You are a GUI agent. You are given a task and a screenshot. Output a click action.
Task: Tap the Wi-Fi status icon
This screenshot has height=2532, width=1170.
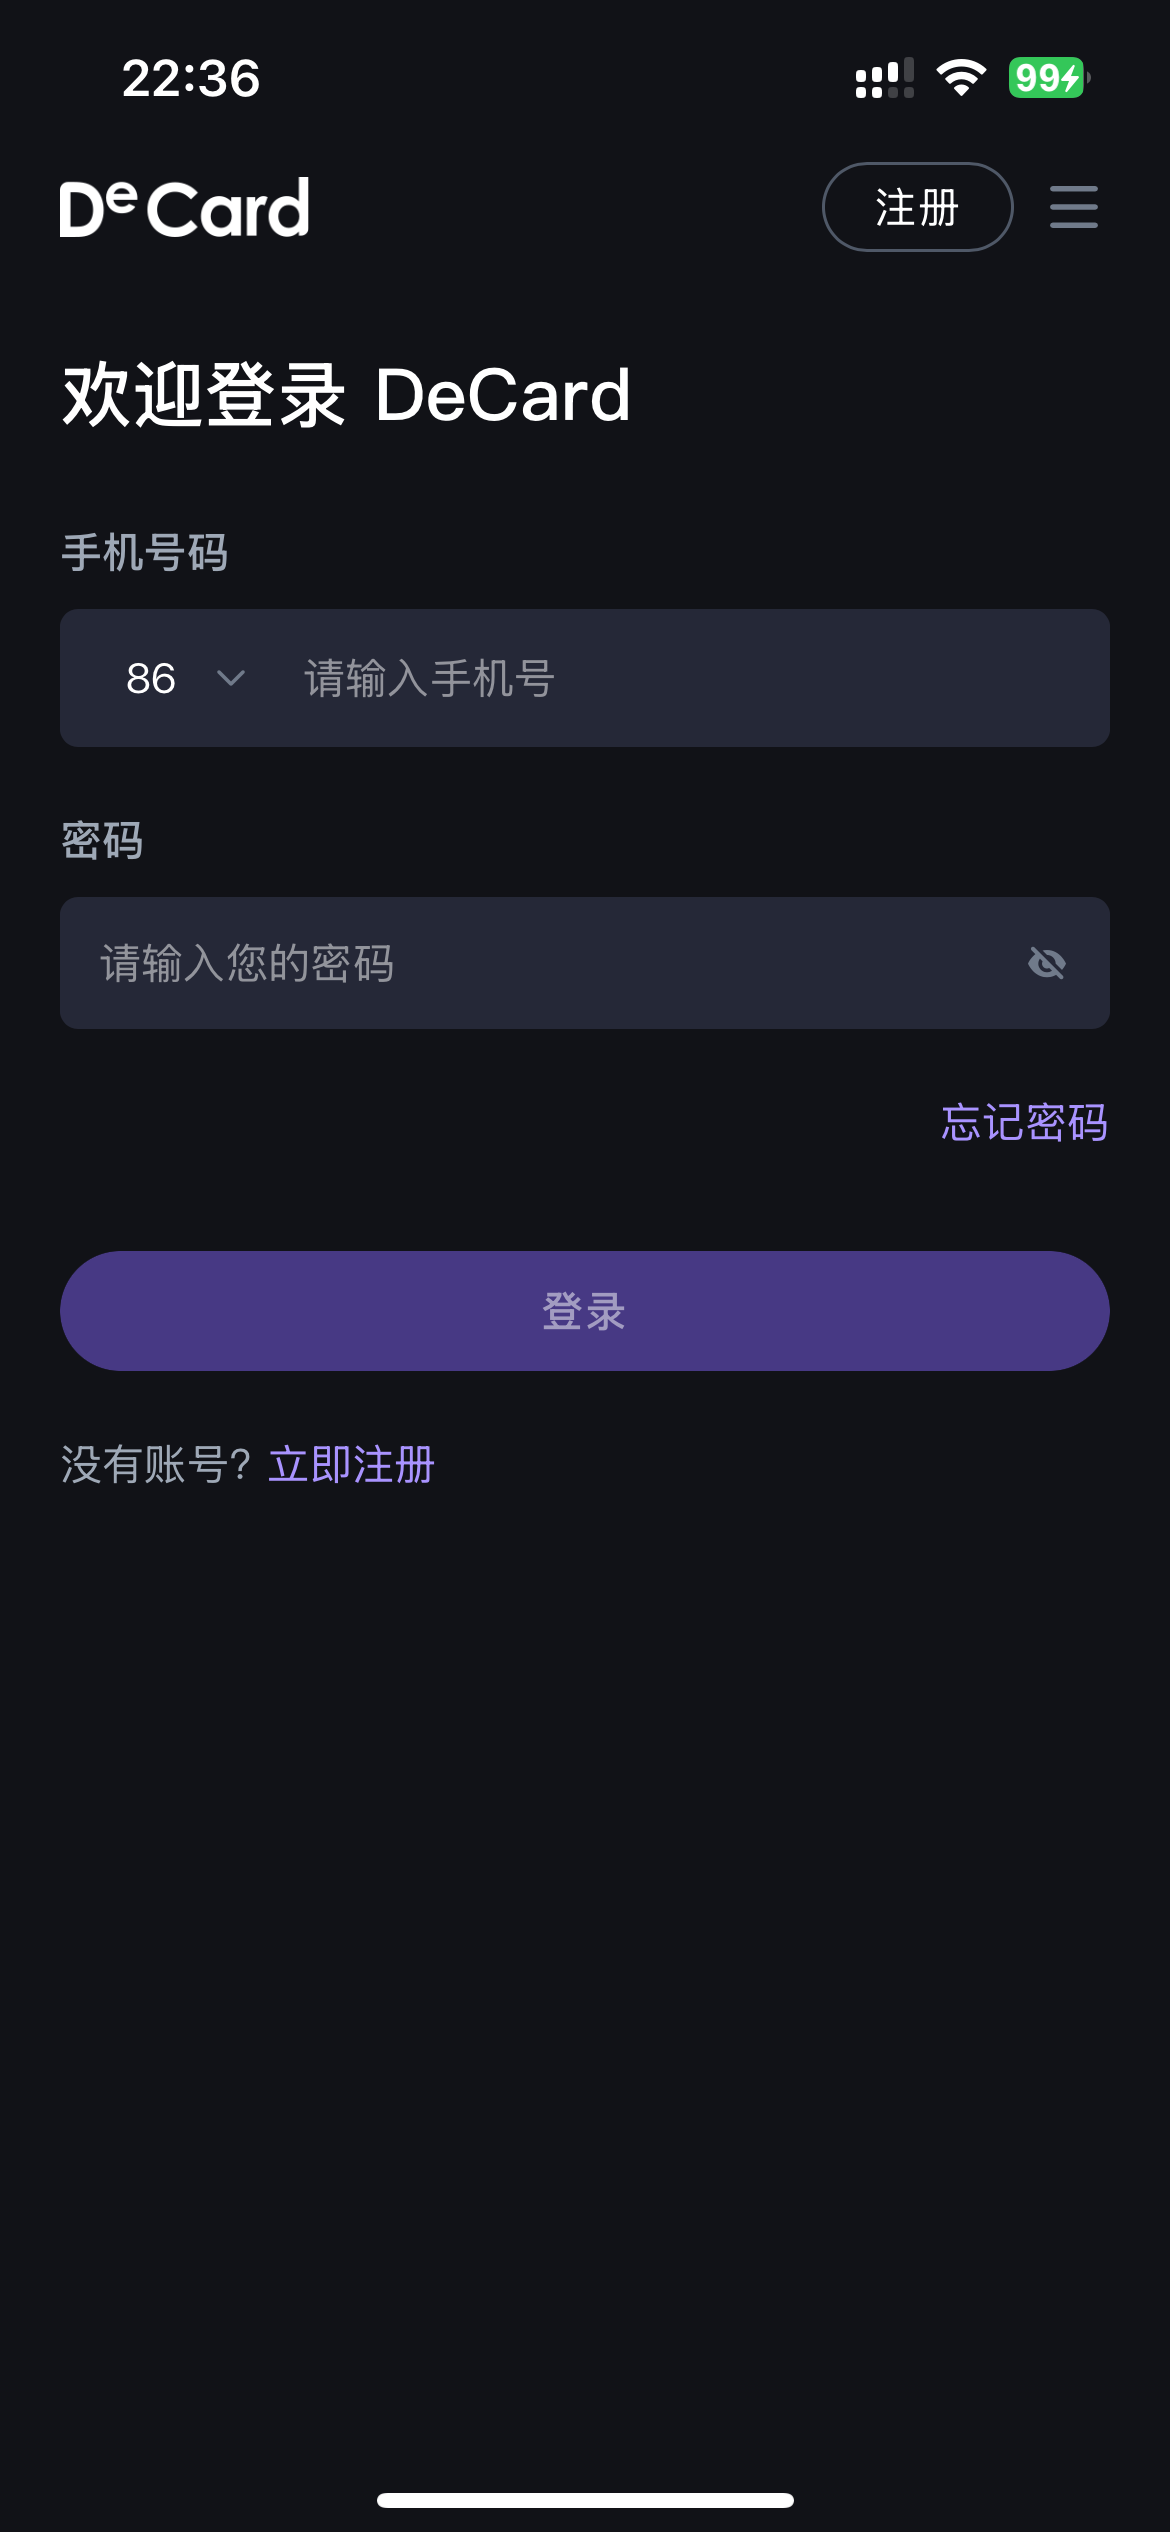pos(961,78)
